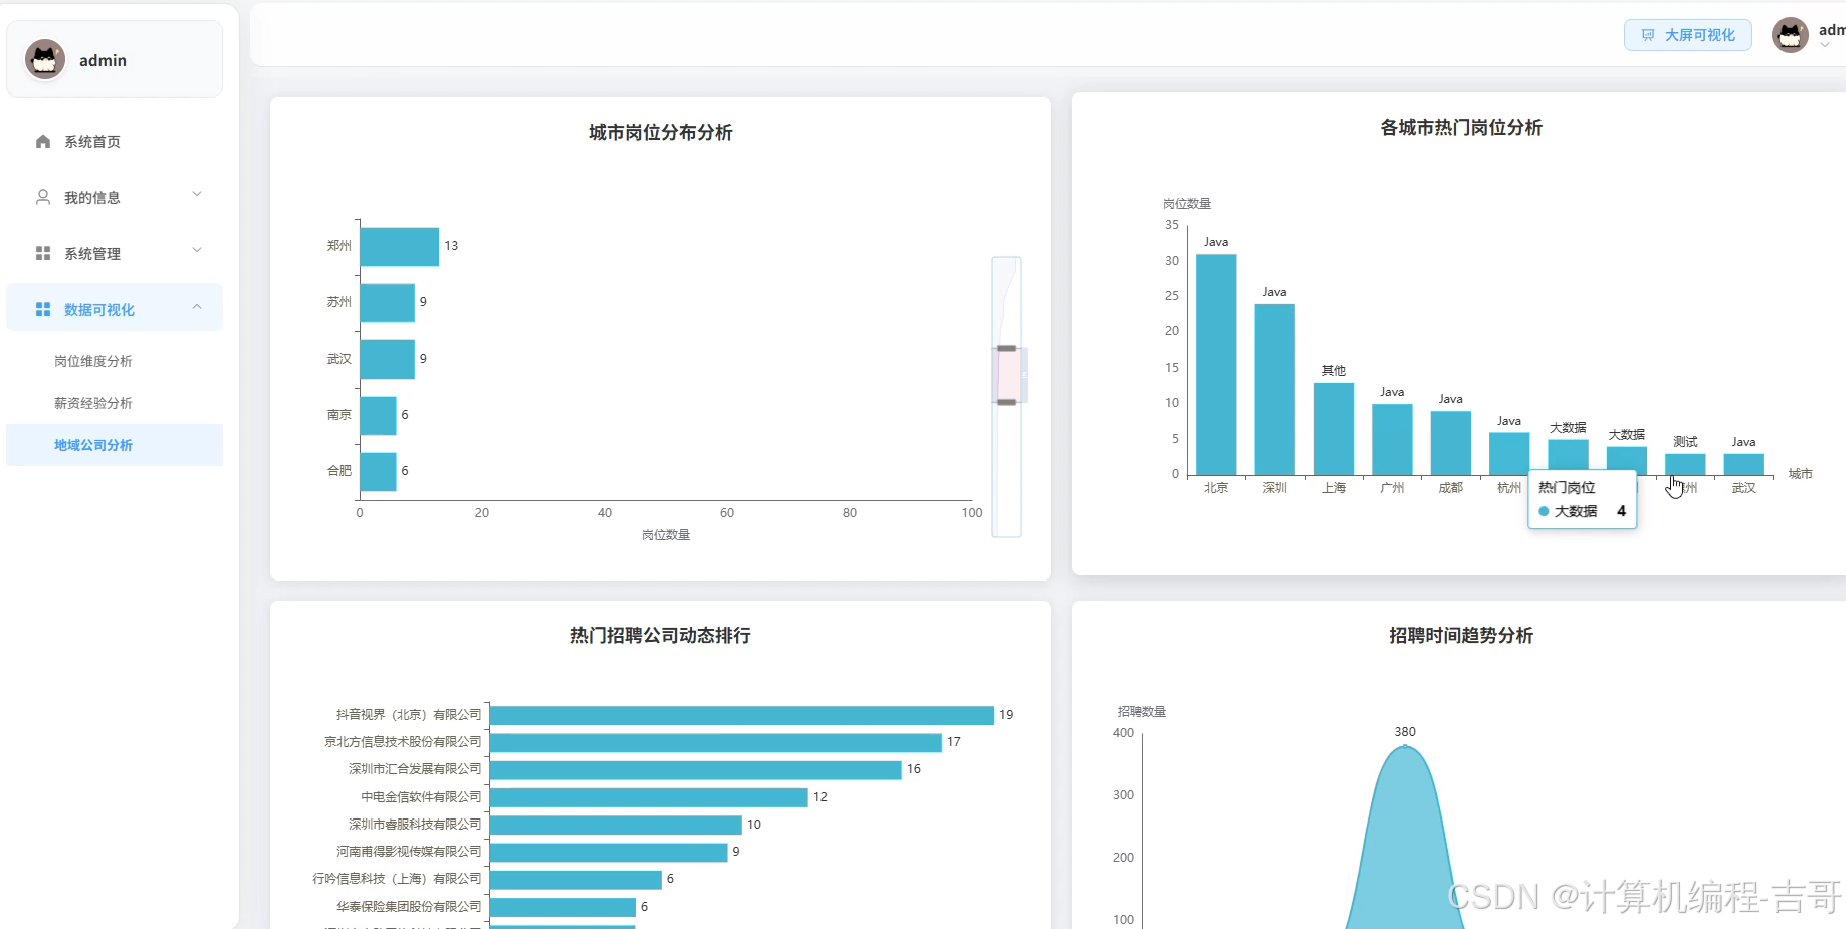The image size is (1846, 929).
Task: Expand the 我的信息 menu chevron
Action: [x=197, y=194]
